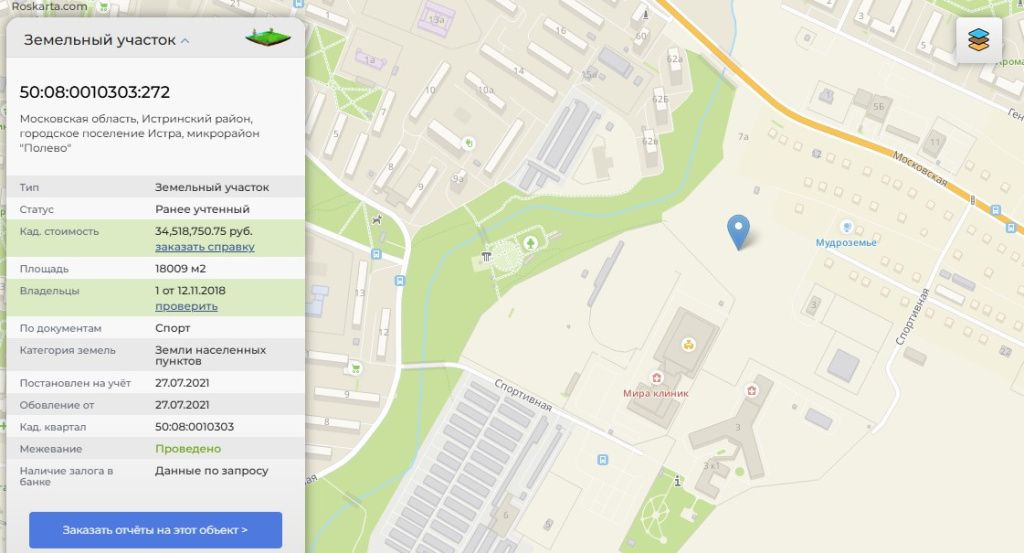
Task: Select the blue location pin marker
Action: 738,232
